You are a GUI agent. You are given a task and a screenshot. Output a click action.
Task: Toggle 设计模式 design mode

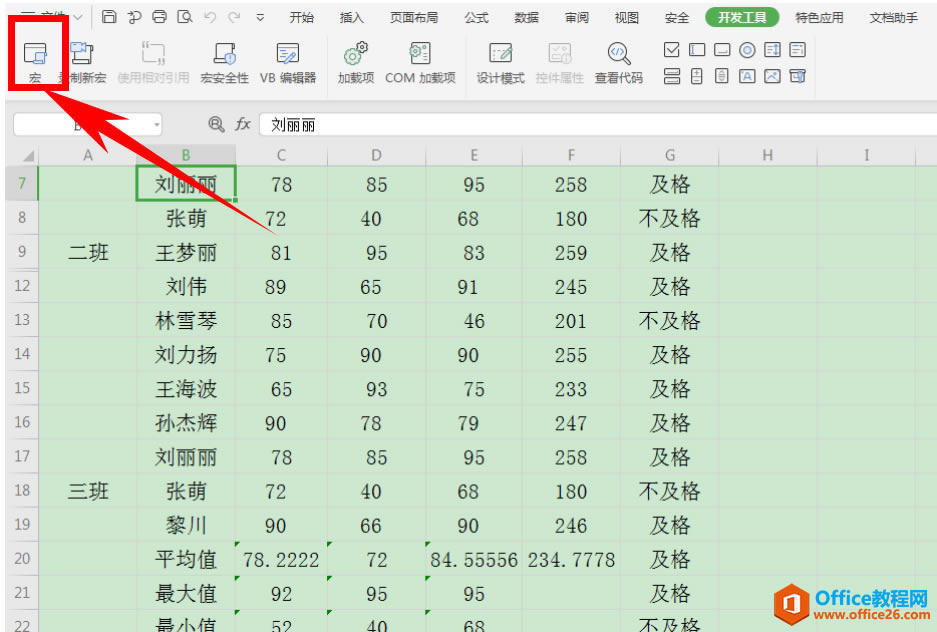tap(500, 62)
